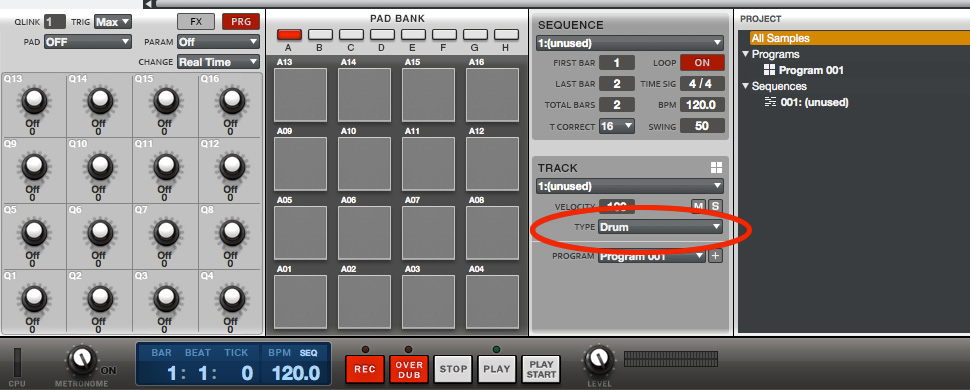
Task: Click the PLAY START button
Action: pyautogui.click(x=541, y=369)
